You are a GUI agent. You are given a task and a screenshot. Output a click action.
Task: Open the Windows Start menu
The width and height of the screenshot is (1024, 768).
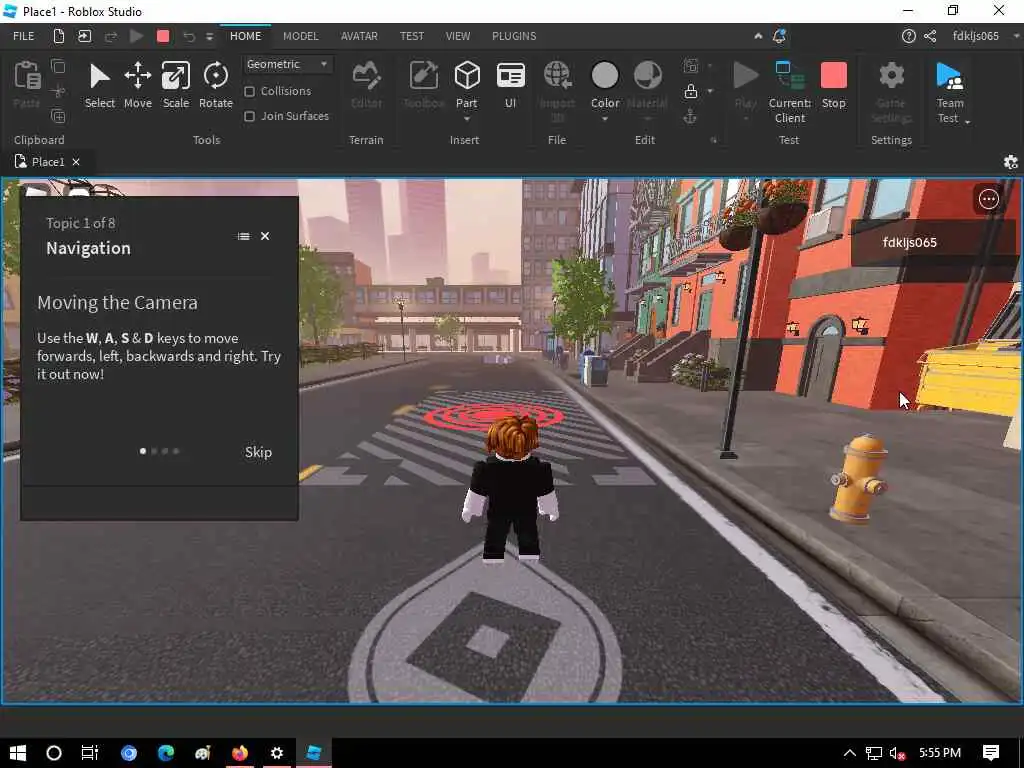(18, 753)
